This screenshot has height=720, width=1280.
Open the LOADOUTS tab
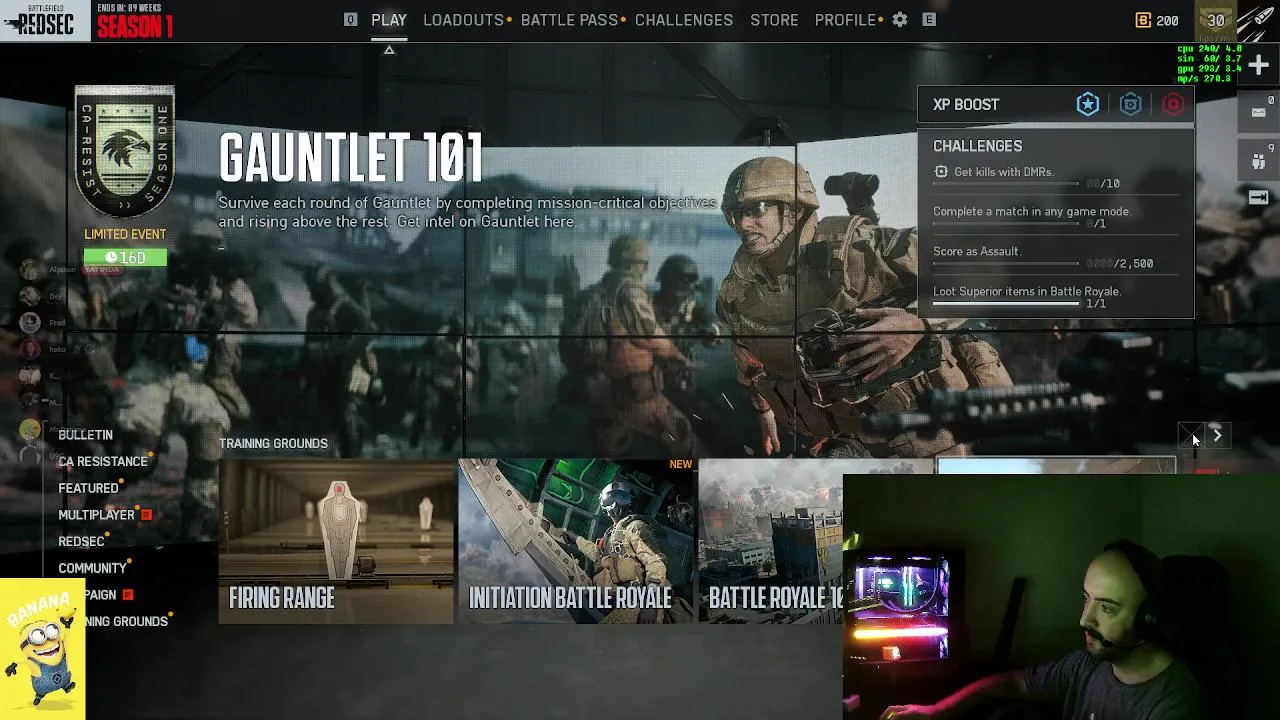463,20
